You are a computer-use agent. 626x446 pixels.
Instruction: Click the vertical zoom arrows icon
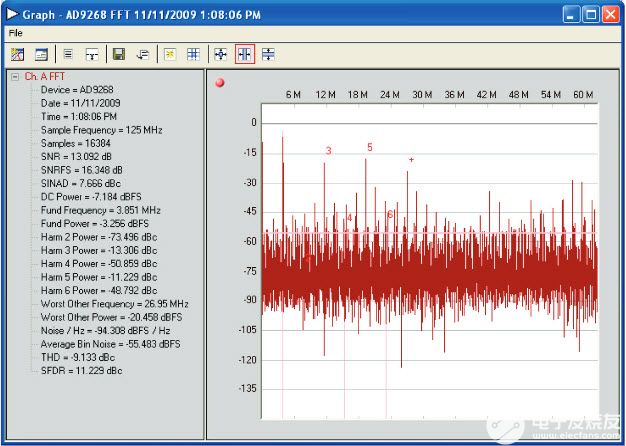(268, 54)
